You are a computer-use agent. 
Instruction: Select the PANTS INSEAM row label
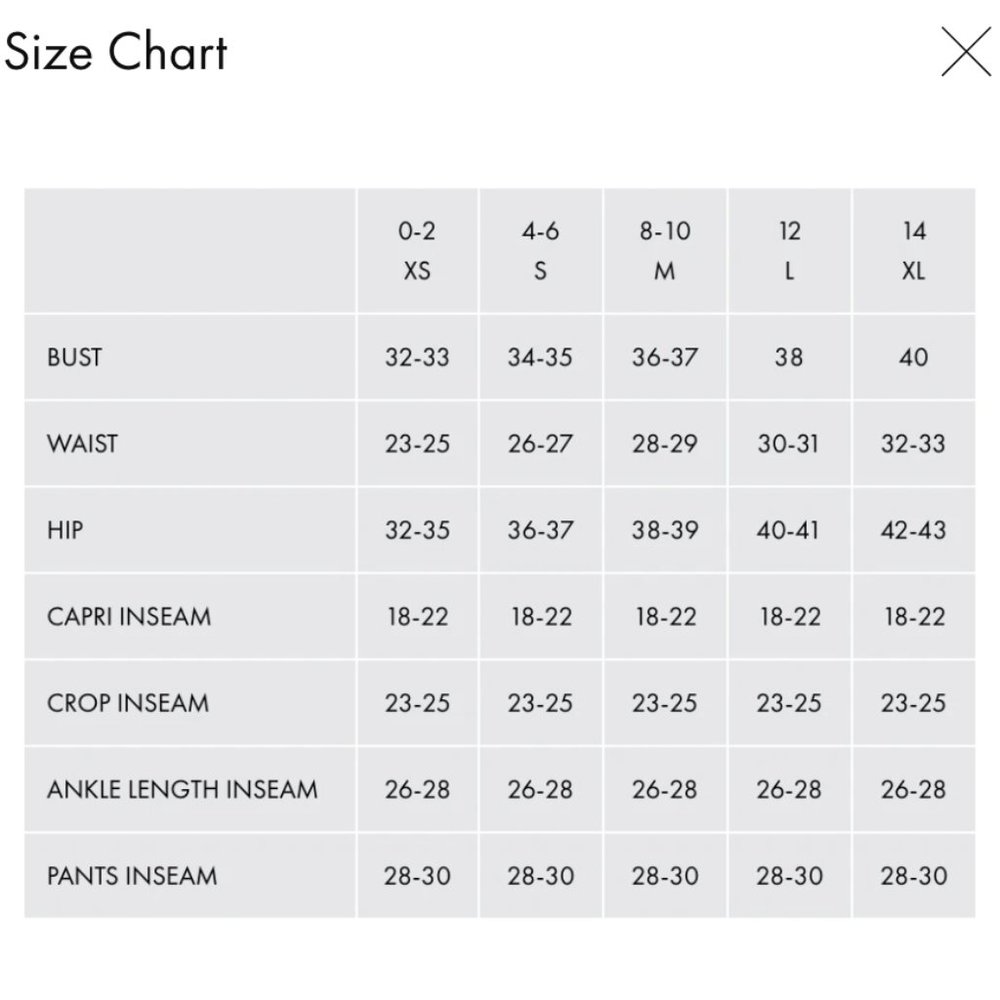[x=132, y=876]
